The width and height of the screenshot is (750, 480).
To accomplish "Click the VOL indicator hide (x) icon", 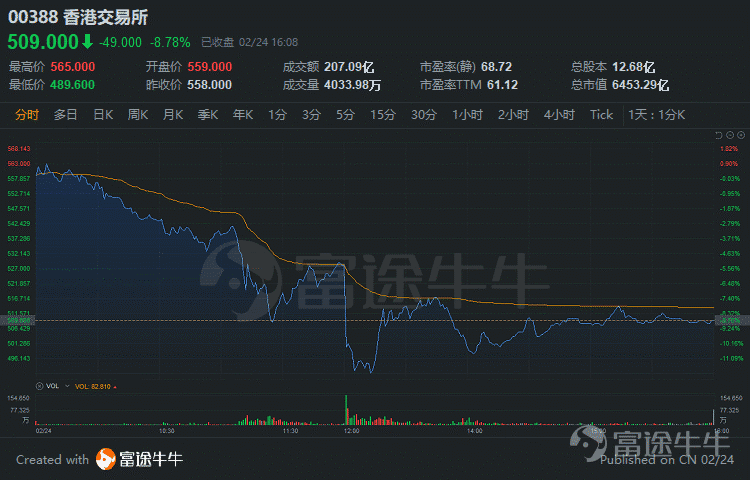I will [40, 385].
